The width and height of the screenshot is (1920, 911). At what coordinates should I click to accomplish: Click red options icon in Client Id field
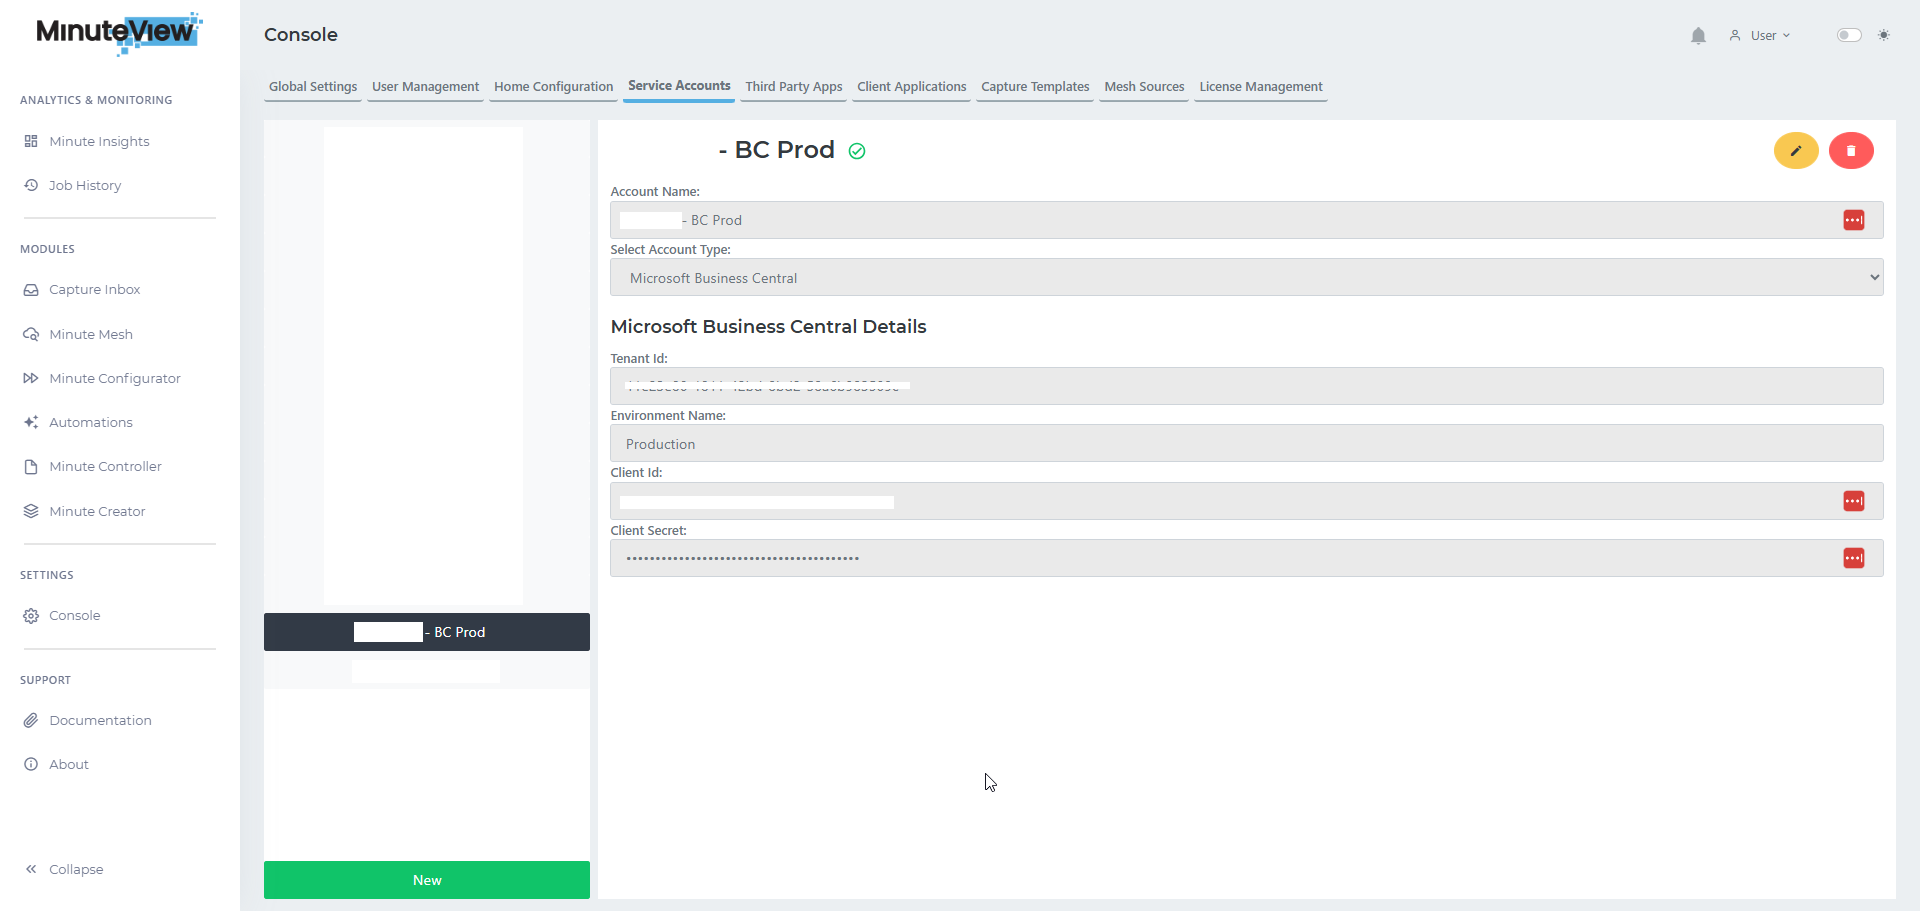(1854, 501)
